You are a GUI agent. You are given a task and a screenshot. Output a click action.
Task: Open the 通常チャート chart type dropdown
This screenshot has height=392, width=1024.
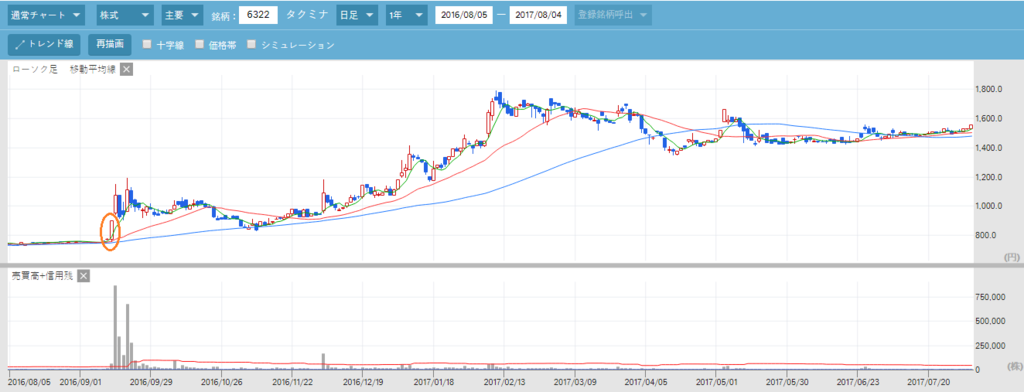click(46, 14)
